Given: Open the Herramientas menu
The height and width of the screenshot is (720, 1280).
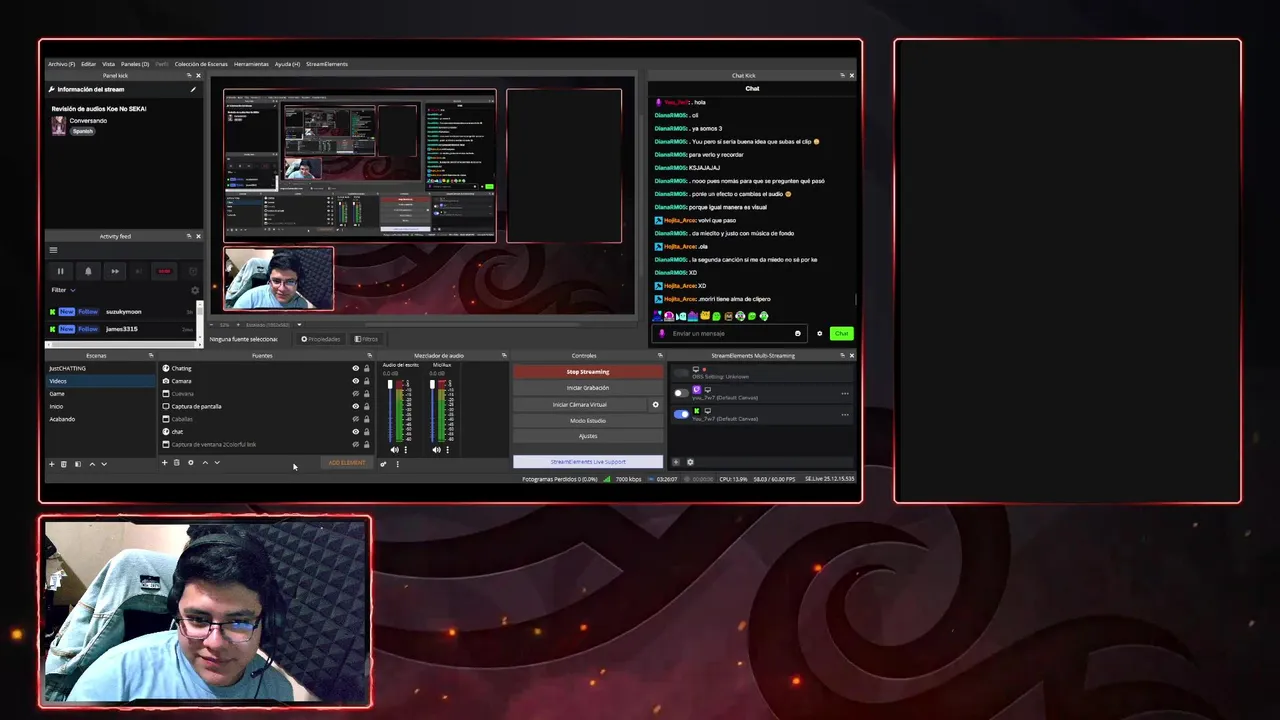Looking at the screenshot, I should click(x=251, y=64).
